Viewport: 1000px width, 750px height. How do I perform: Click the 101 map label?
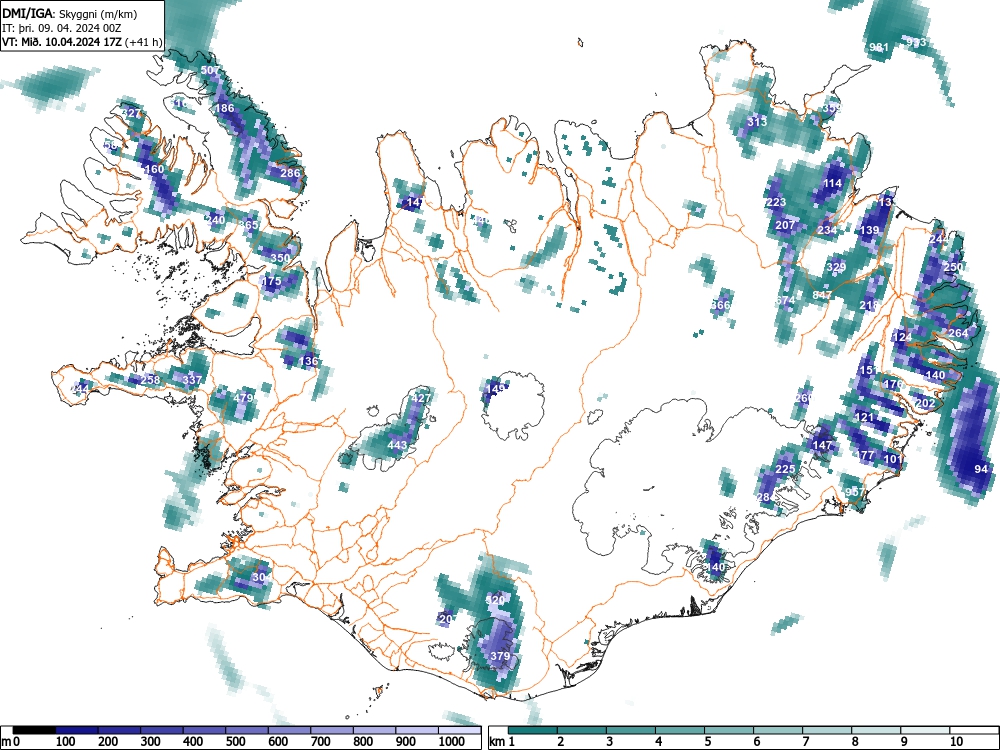893,459
